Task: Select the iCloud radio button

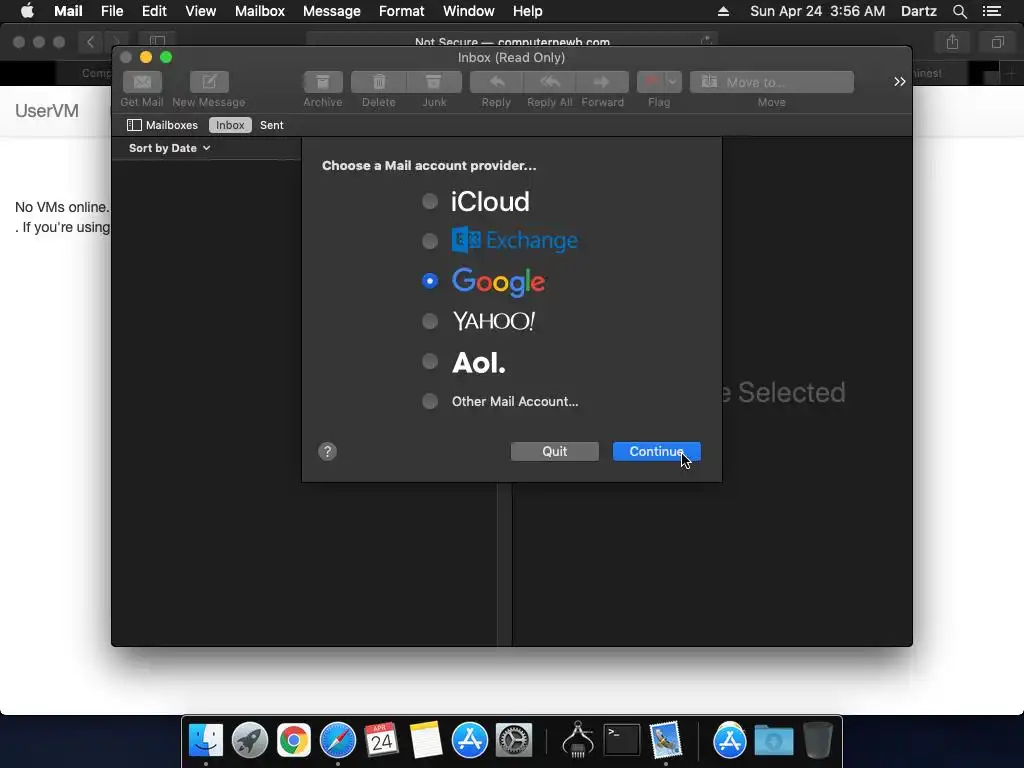Action: coord(430,201)
